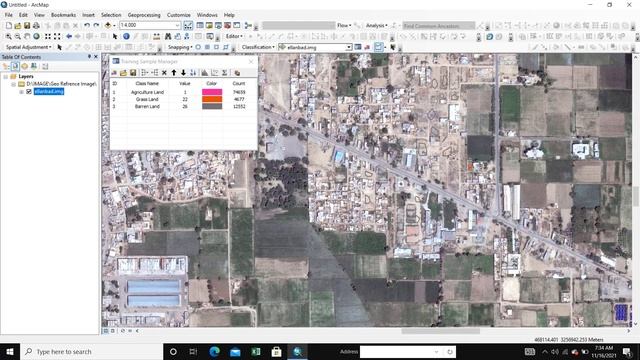
Task: Create signature file in Training Sample Manager
Action: click(x=237, y=73)
